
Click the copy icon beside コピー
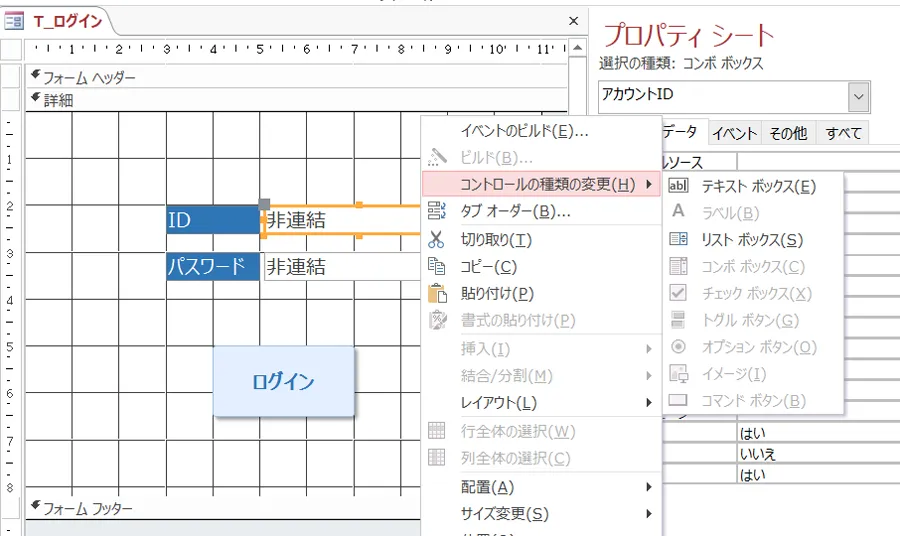coord(436,266)
